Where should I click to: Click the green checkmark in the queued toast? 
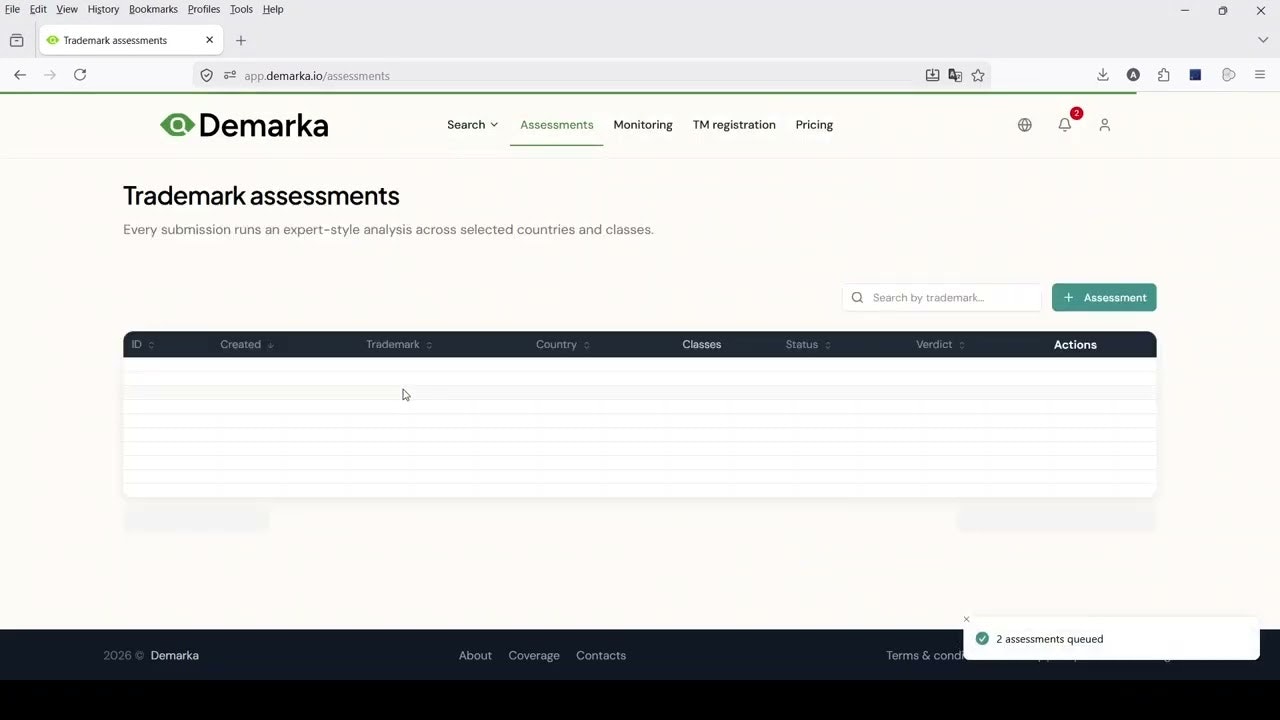click(982, 638)
